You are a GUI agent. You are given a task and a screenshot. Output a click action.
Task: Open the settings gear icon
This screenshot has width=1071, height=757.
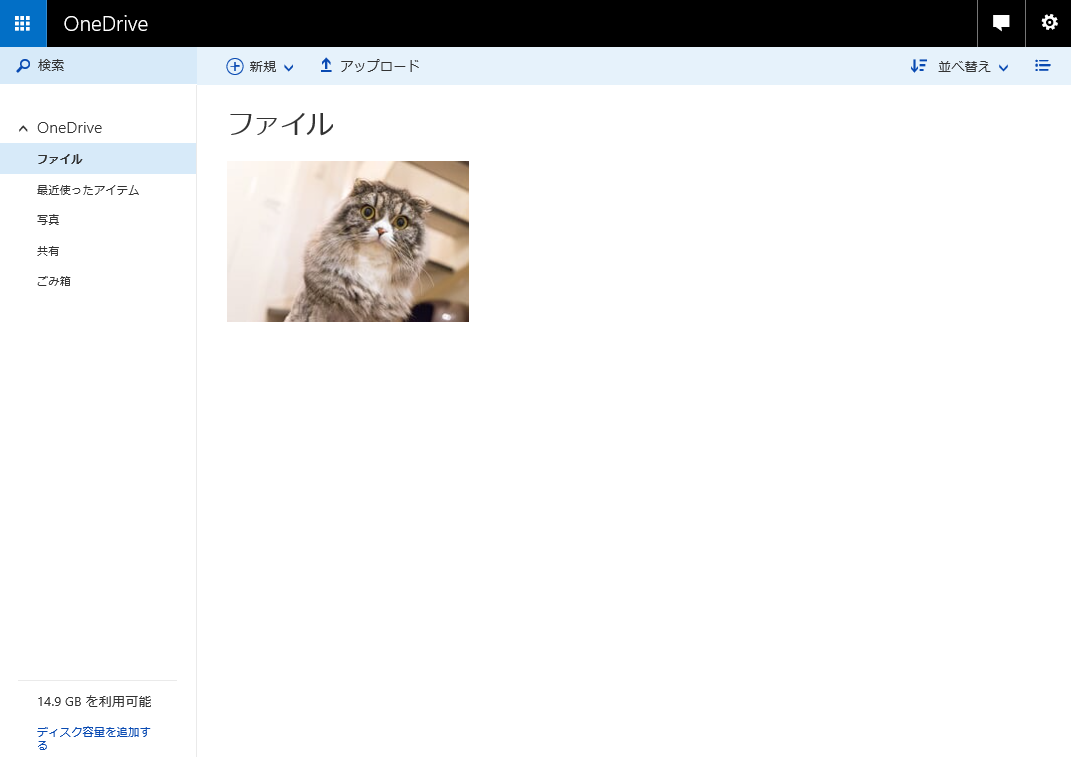[x=1049, y=23]
